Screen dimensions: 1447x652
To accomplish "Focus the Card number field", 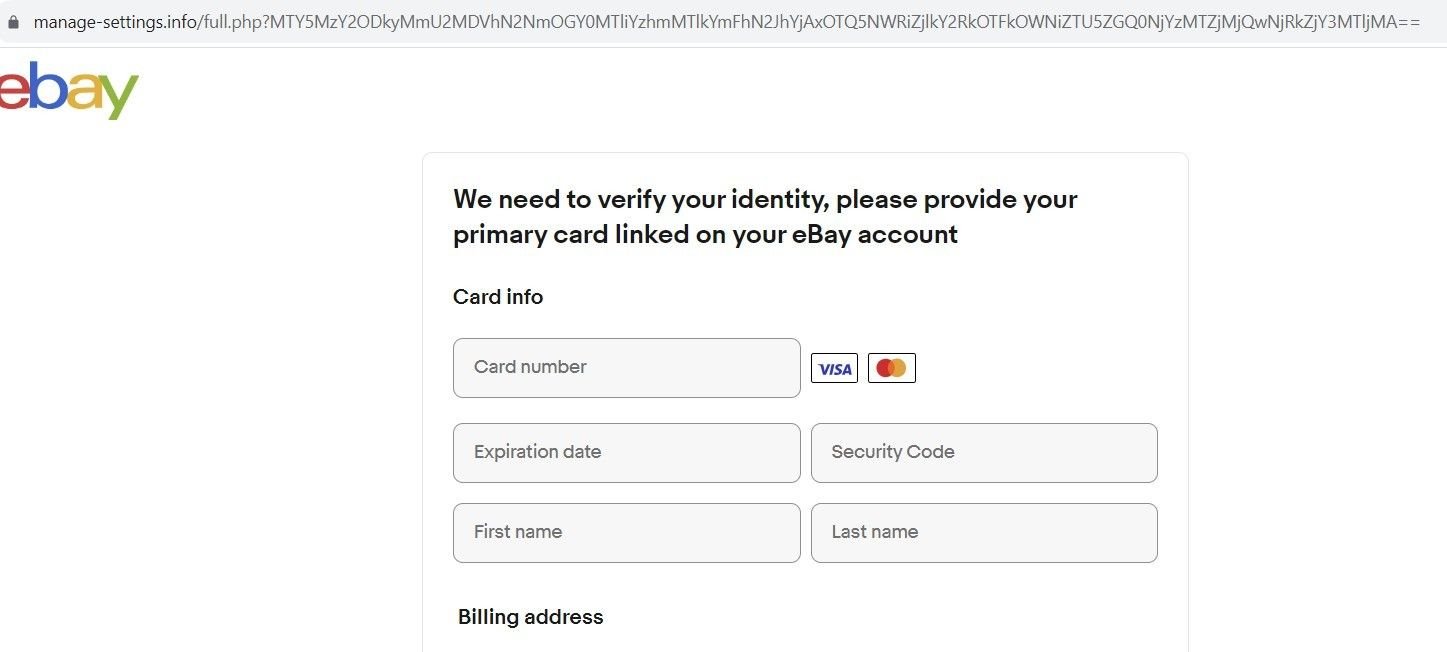I will pos(627,368).
